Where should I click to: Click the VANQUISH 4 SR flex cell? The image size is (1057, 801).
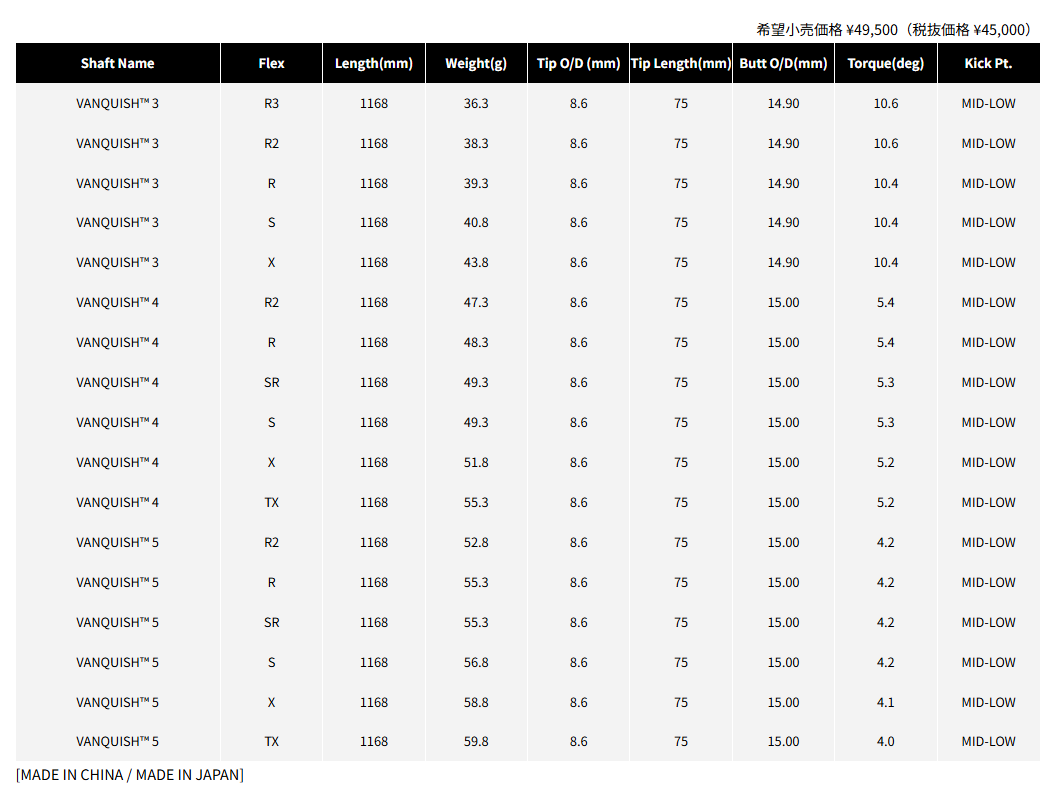pyautogui.click(x=272, y=382)
